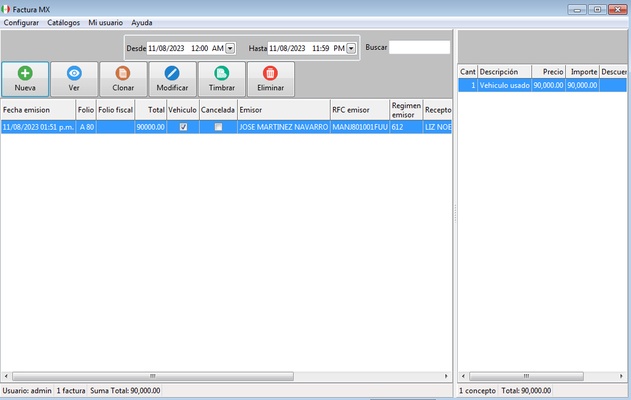The image size is (631, 400).
Task: Click 'Usuario: admin' in status bar
Action: [27, 391]
